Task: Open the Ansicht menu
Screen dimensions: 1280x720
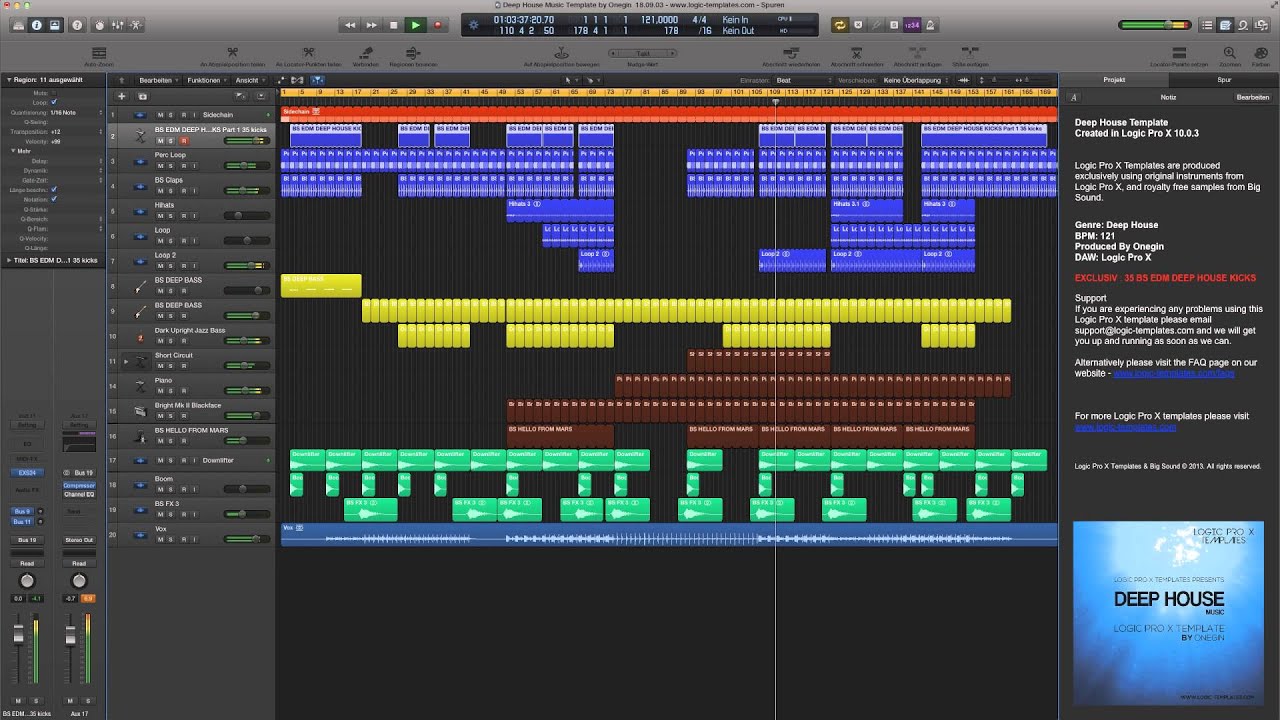Action: (x=250, y=80)
